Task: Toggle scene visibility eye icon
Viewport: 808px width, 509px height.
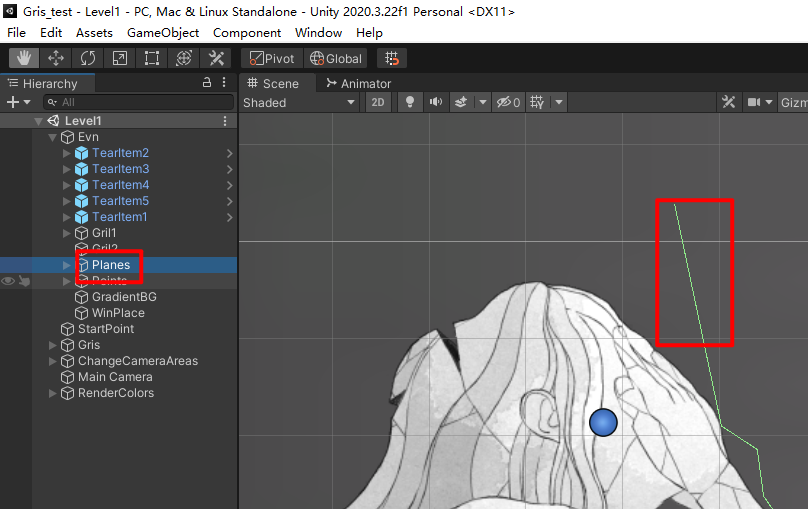Action: coord(8,281)
